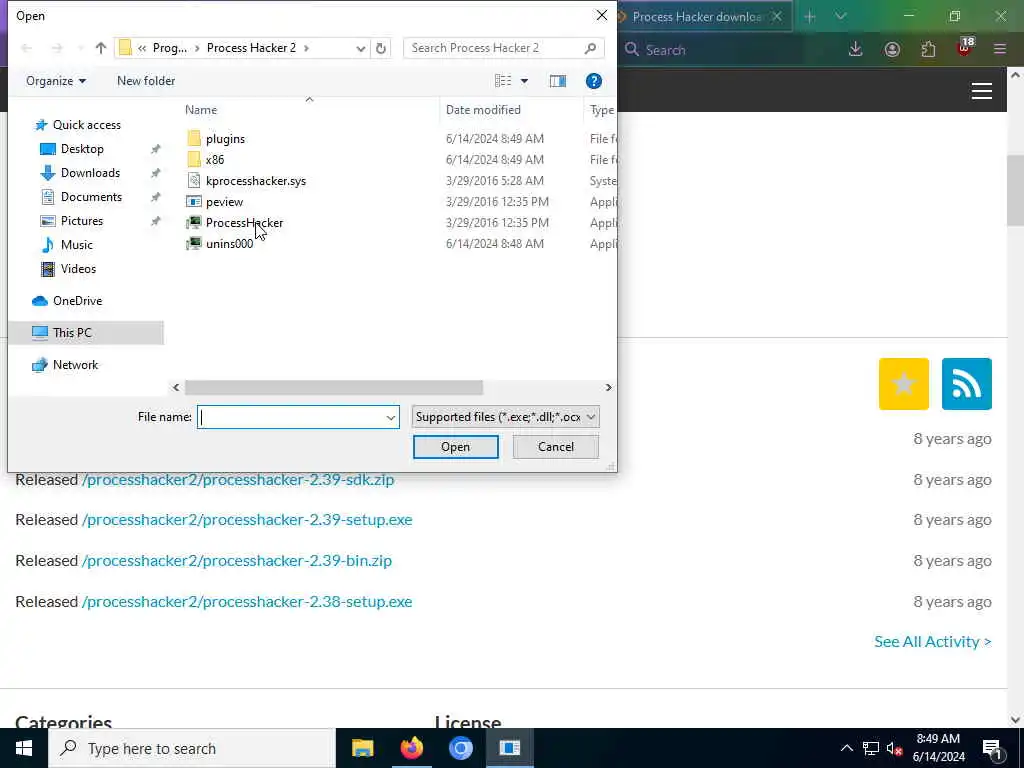Viewport: 1024px width, 768px height.
Task: Click the search magnifier in Search Process Hacker 2
Action: (x=590, y=48)
